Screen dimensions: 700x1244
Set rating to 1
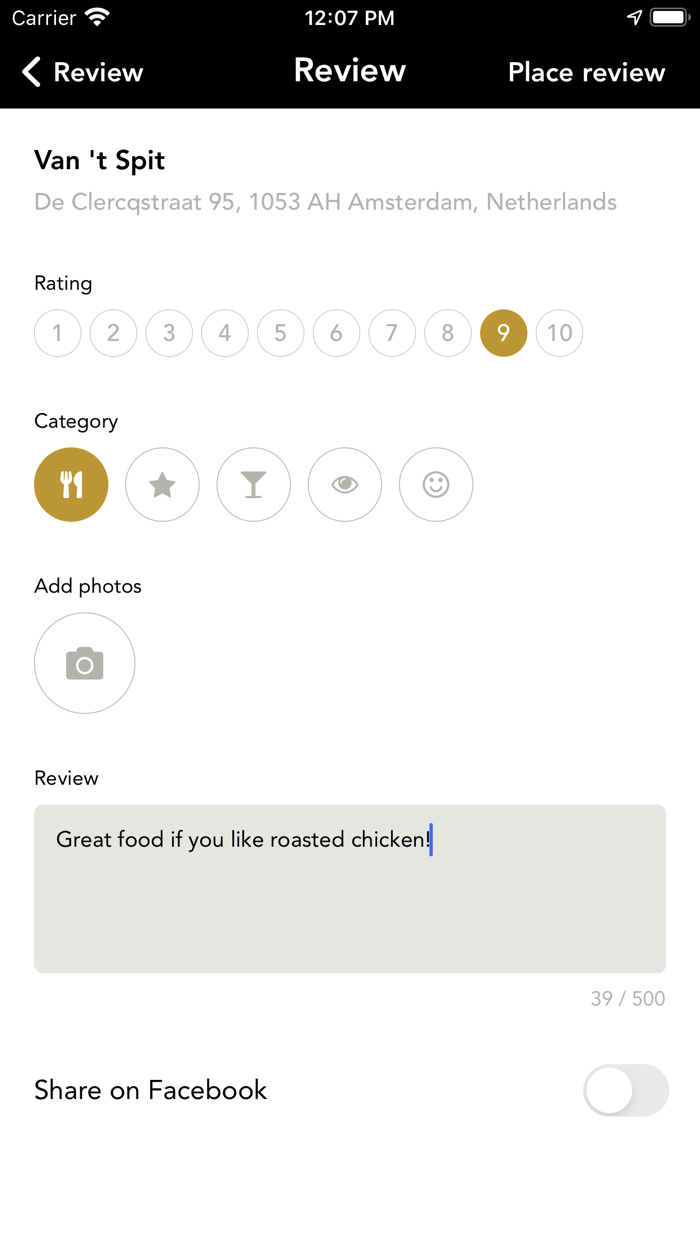(58, 333)
